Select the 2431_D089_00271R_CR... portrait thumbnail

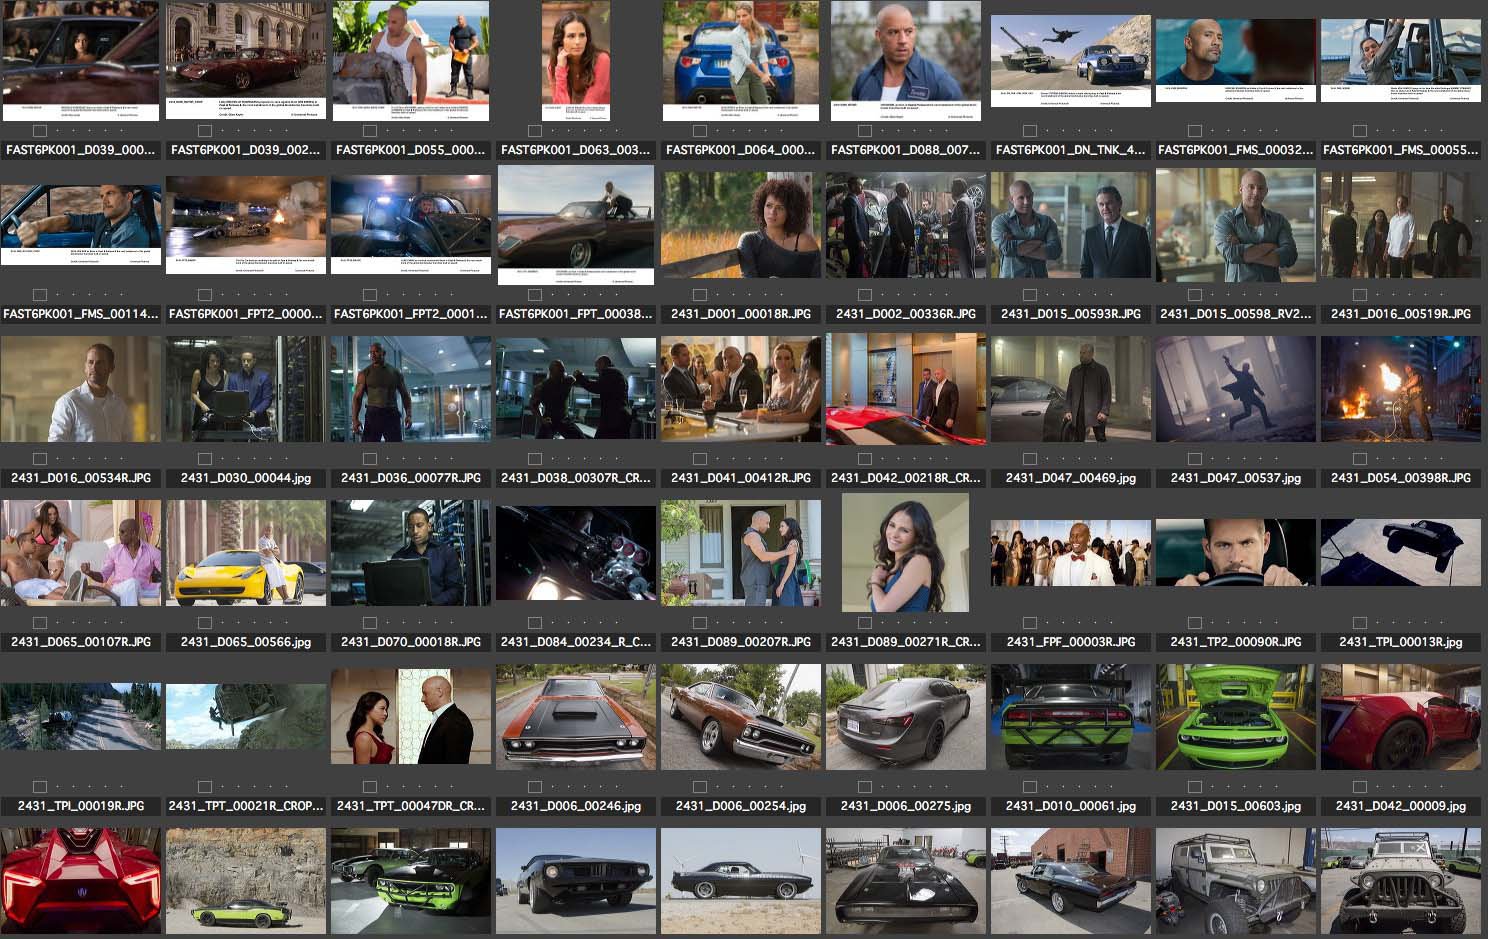906,553
